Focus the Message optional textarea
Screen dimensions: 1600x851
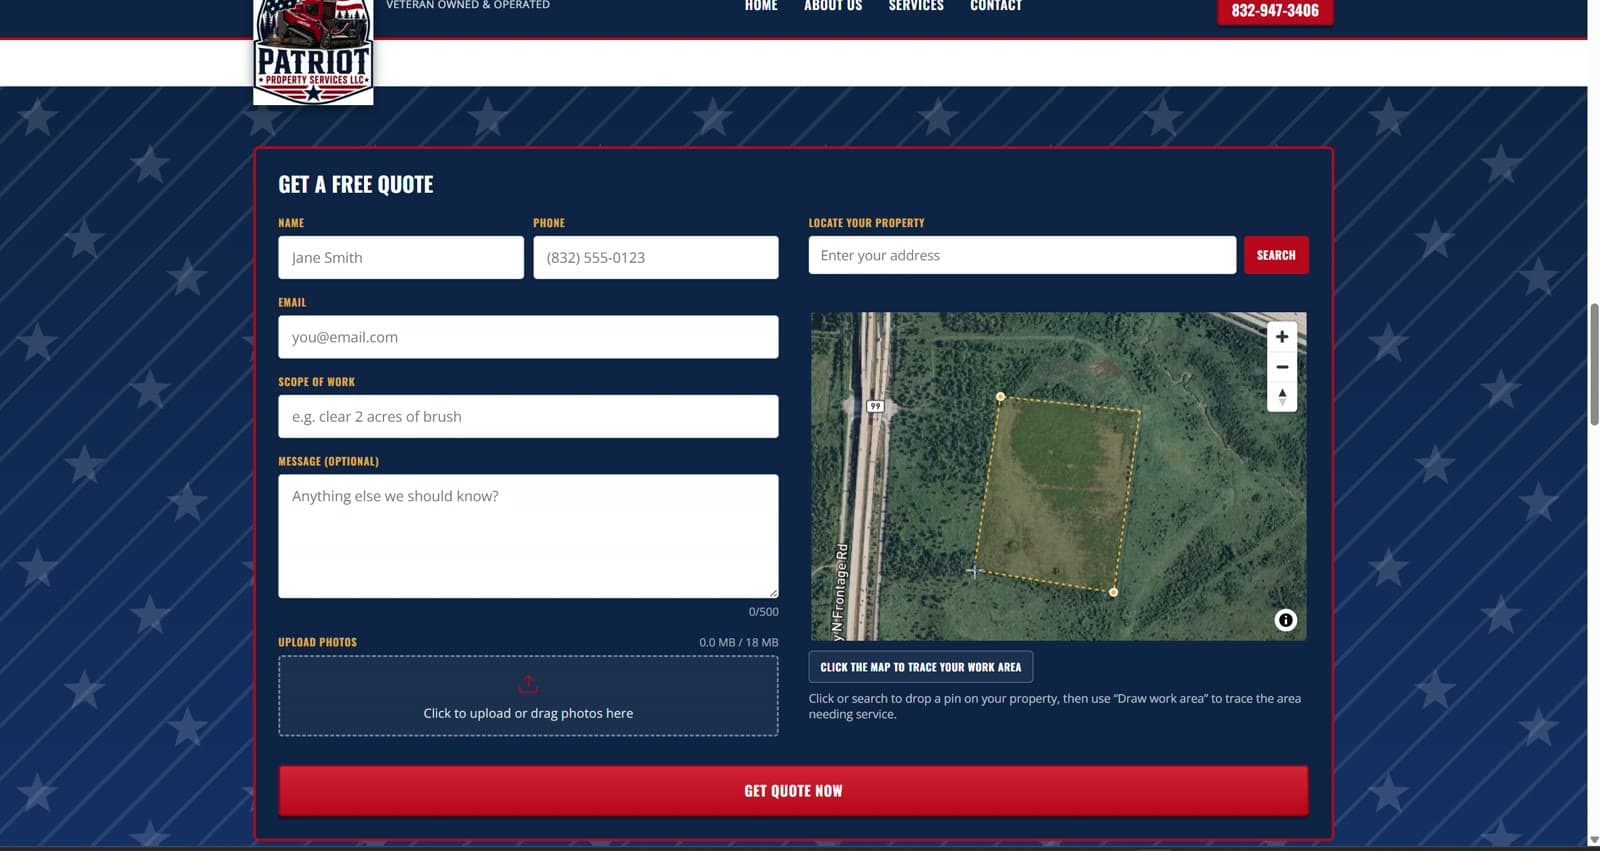[528, 536]
